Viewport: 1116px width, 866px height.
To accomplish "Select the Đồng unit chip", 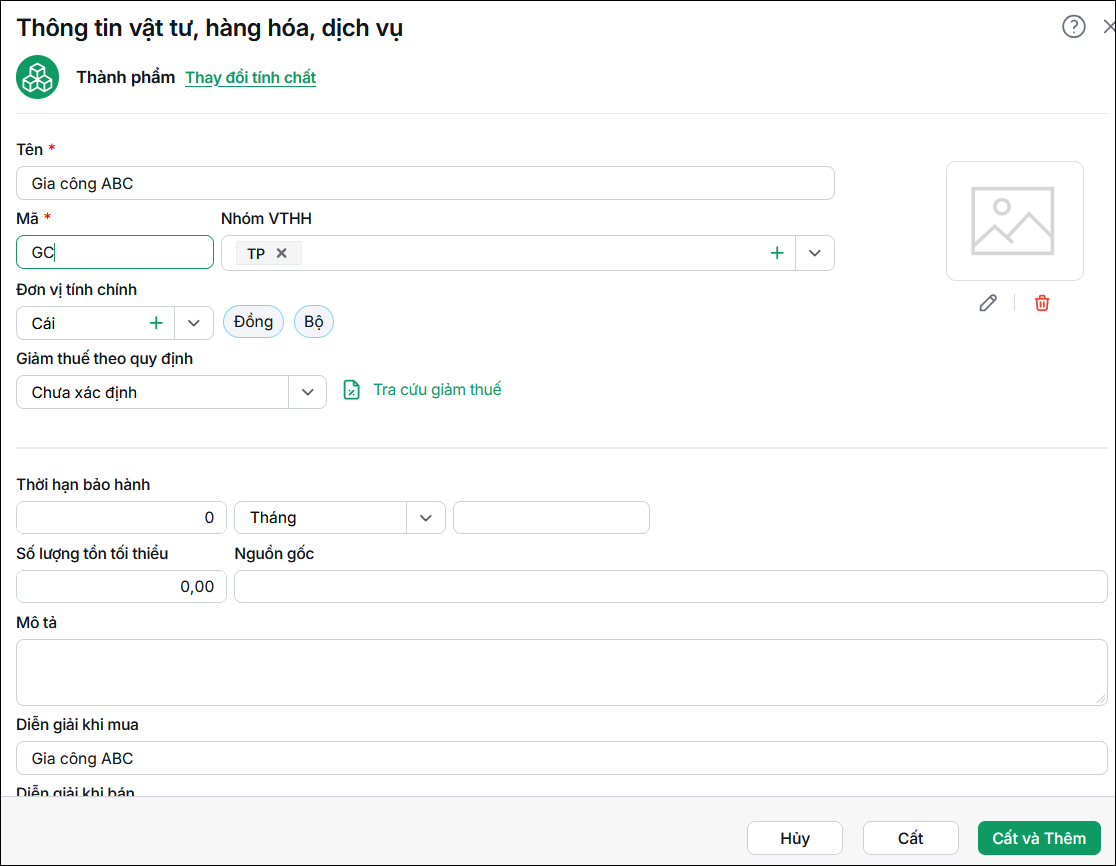I will tap(253, 322).
